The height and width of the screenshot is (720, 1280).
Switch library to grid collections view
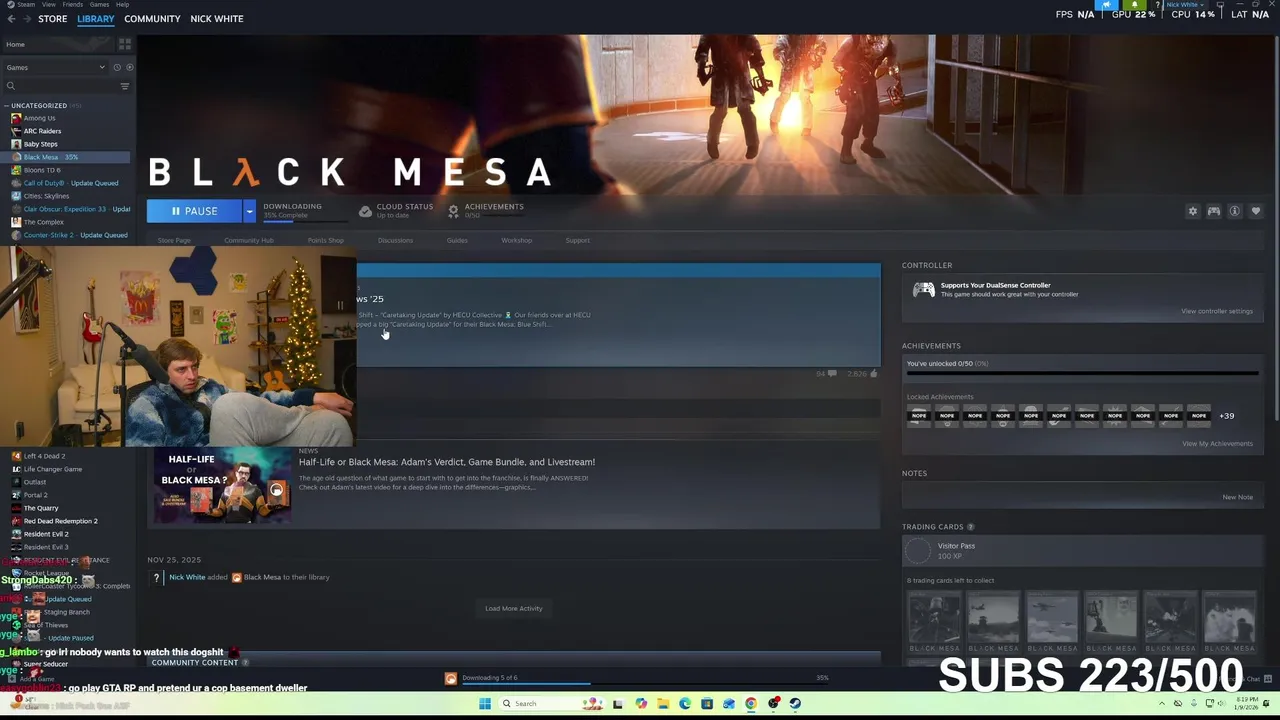[125, 44]
